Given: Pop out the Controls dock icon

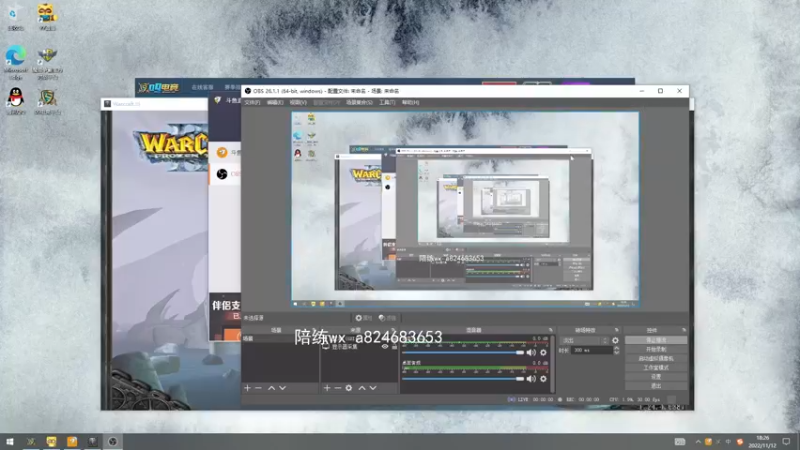Looking at the screenshot, I should (684, 330).
